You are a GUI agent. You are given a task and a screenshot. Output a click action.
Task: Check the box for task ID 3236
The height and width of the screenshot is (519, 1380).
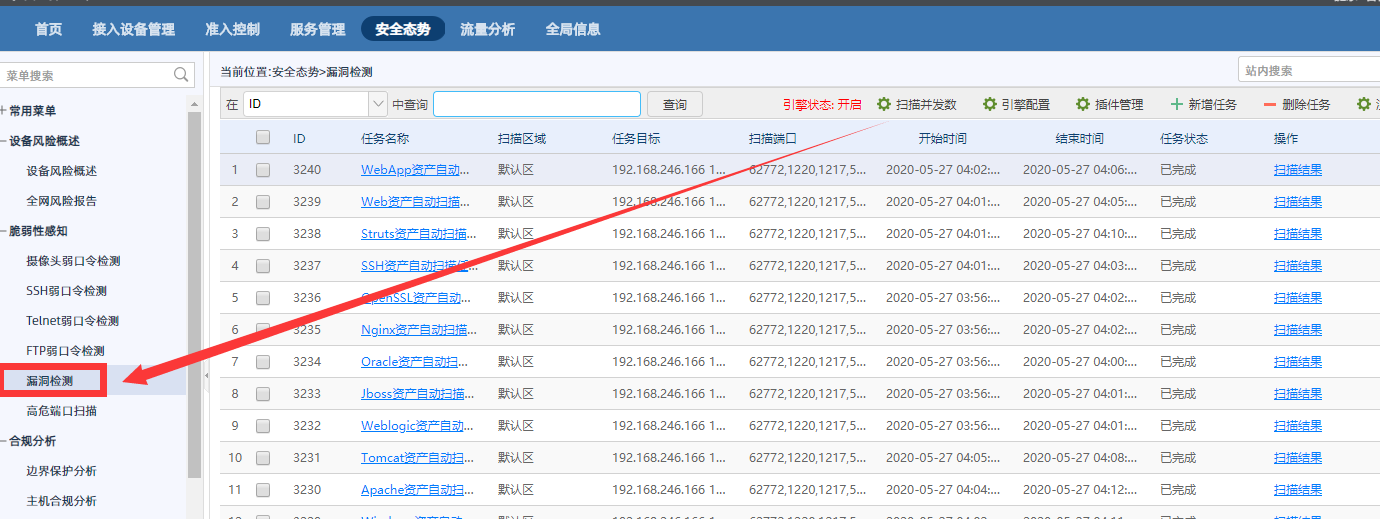coord(263,298)
